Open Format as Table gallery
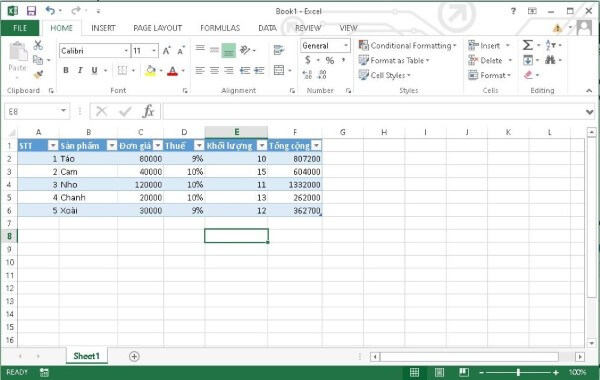Screen dimensions: 600x380 (394, 60)
